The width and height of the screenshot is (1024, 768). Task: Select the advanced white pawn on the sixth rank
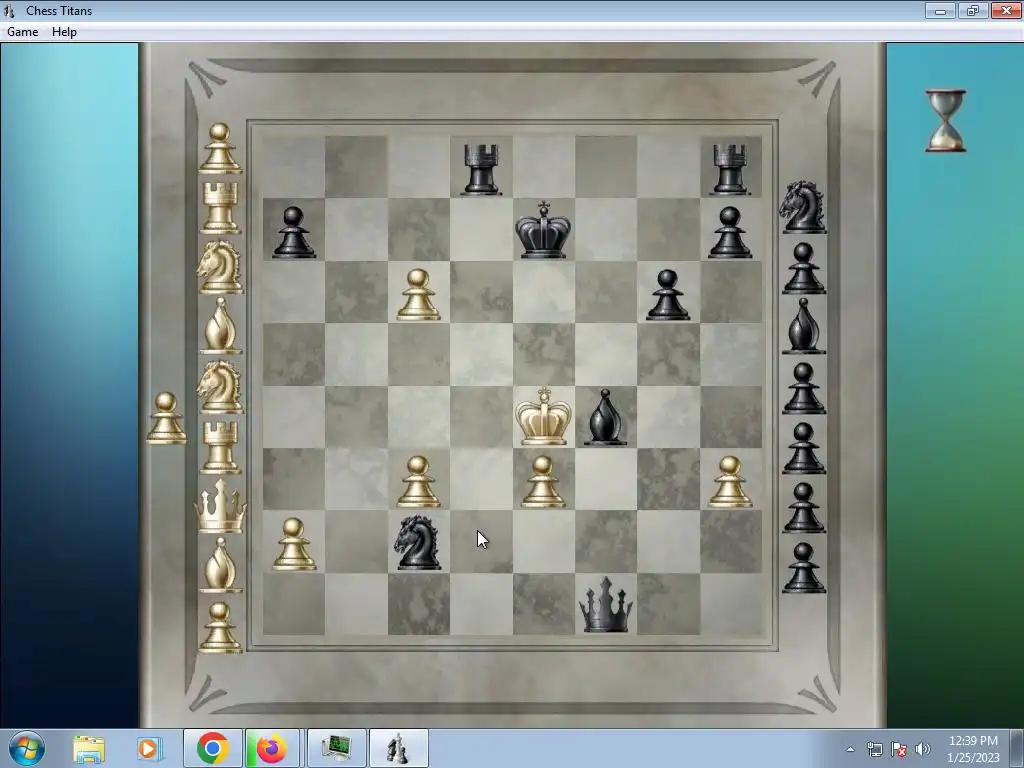418,295
